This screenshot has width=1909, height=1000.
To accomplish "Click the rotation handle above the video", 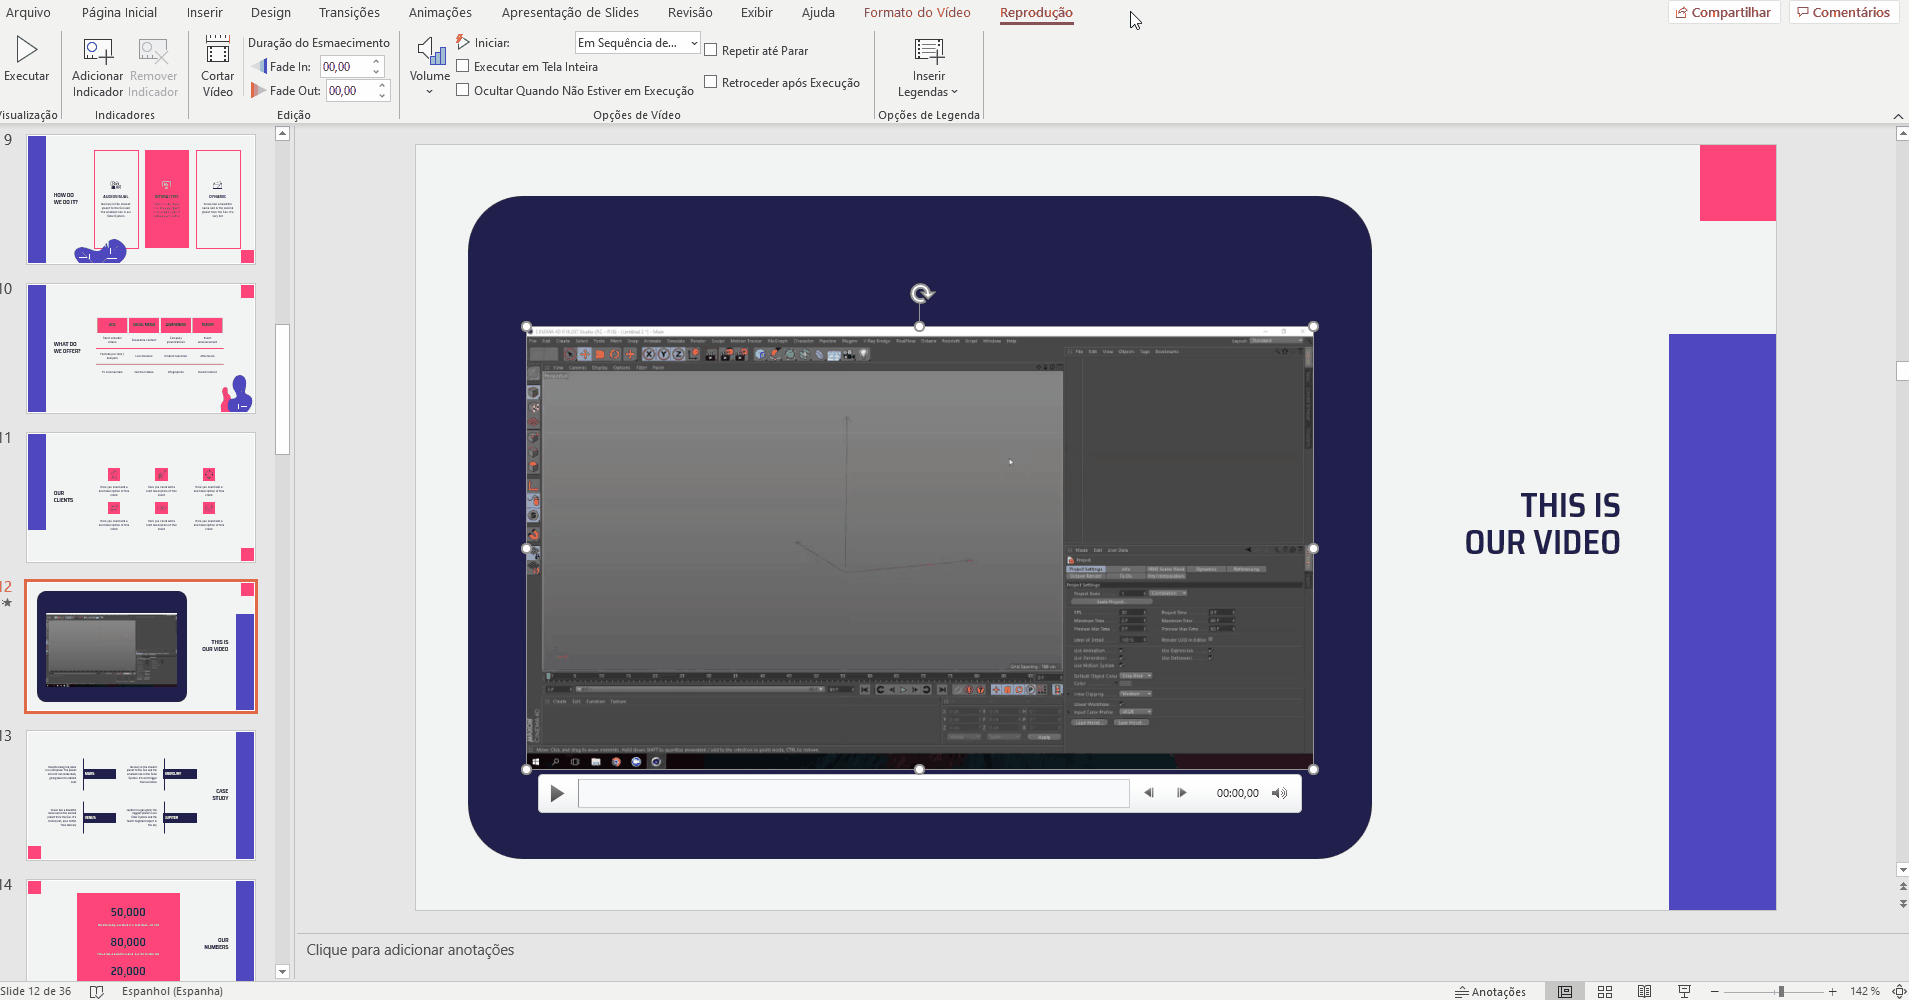I will pos(921,293).
